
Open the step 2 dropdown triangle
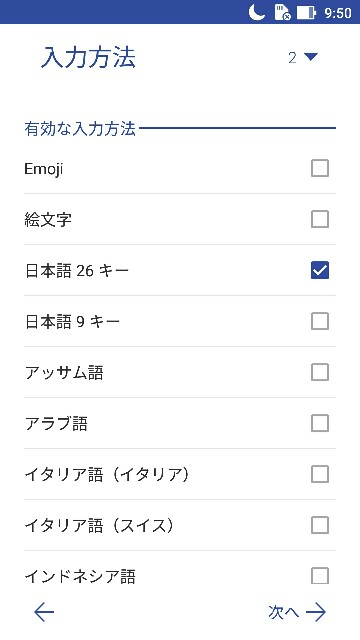(x=311, y=57)
